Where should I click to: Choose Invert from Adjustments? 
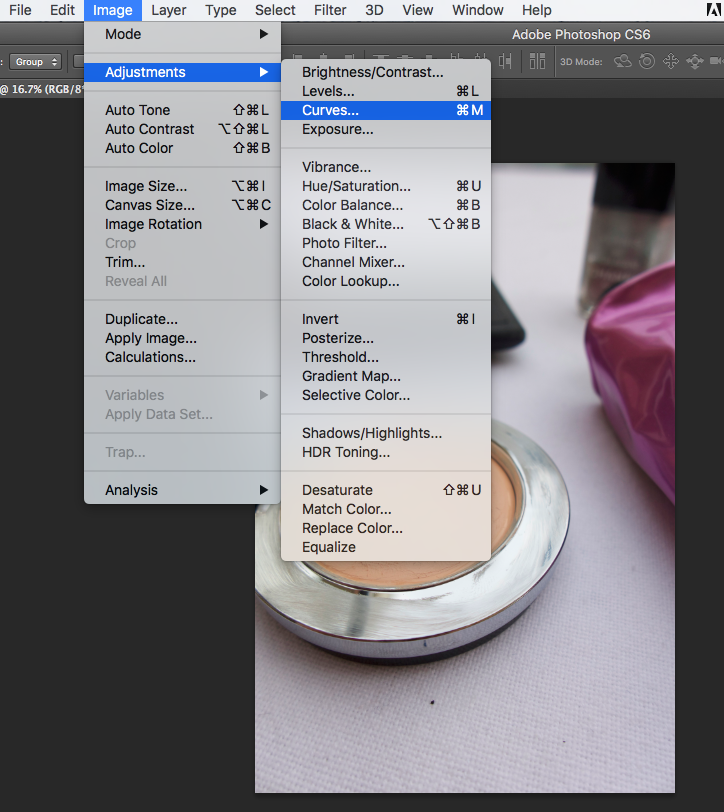pos(386,319)
